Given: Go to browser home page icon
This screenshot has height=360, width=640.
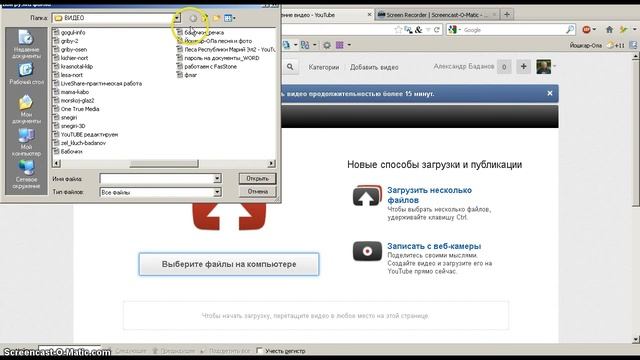Looking at the screenshot, I should (609, 29).
